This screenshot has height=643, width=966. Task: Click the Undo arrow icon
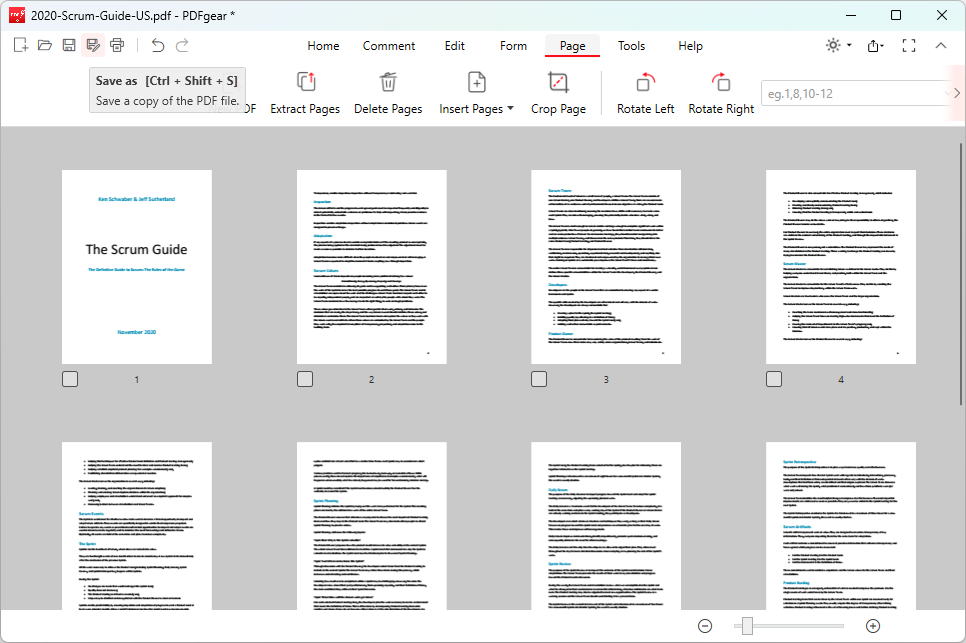pos(158,44)
